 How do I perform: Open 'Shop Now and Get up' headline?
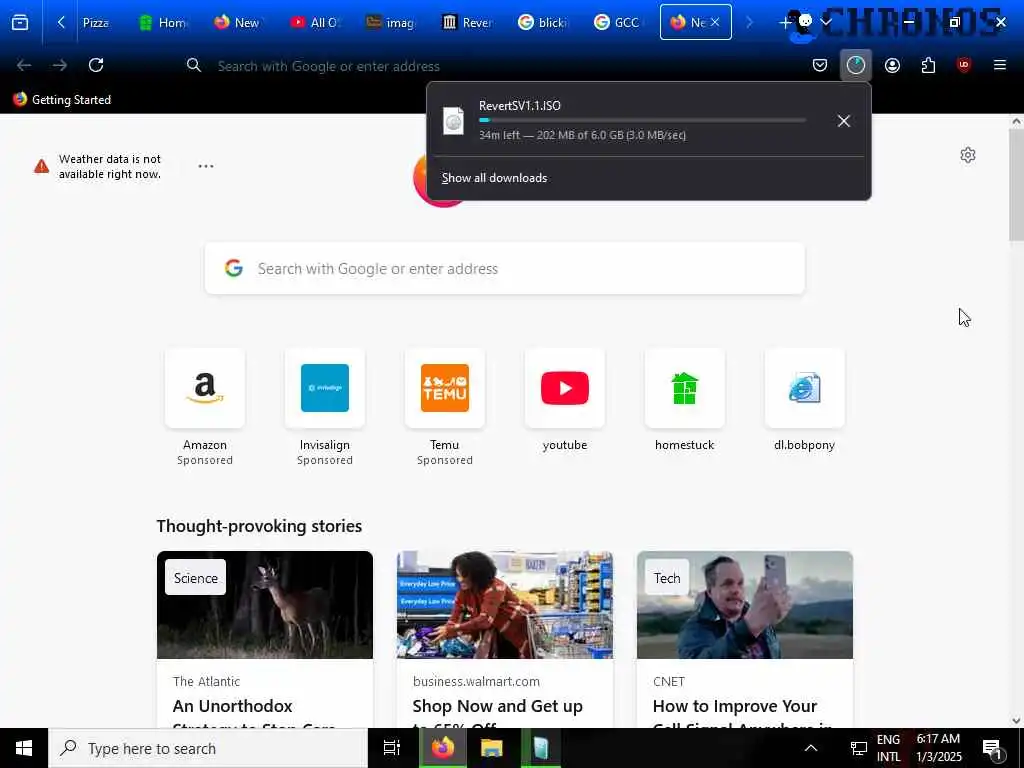(x=498, y=706)
